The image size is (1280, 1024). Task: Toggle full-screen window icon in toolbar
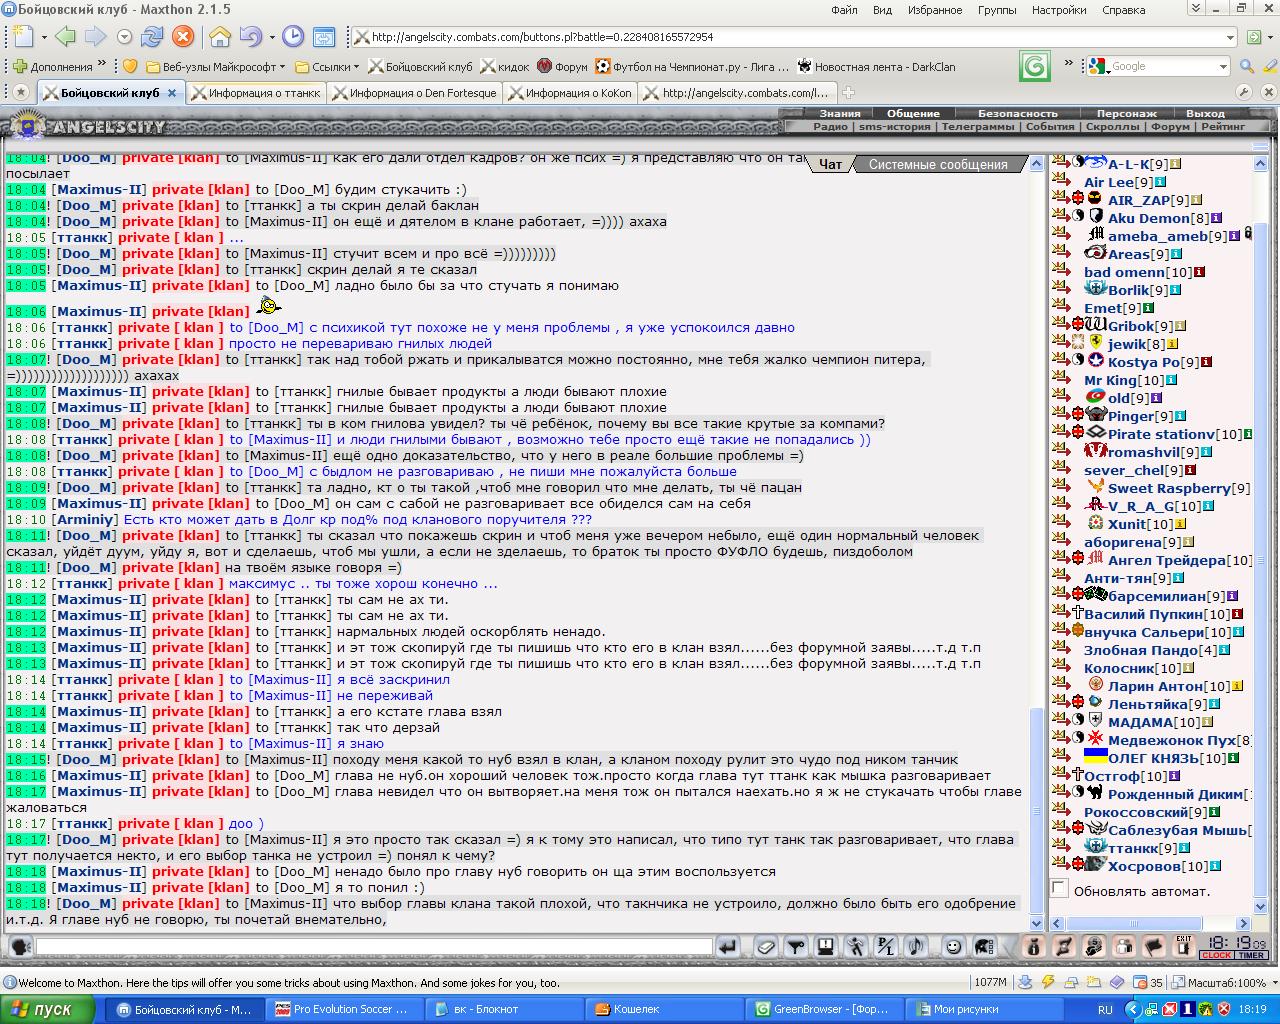click(x=324, y=37)
